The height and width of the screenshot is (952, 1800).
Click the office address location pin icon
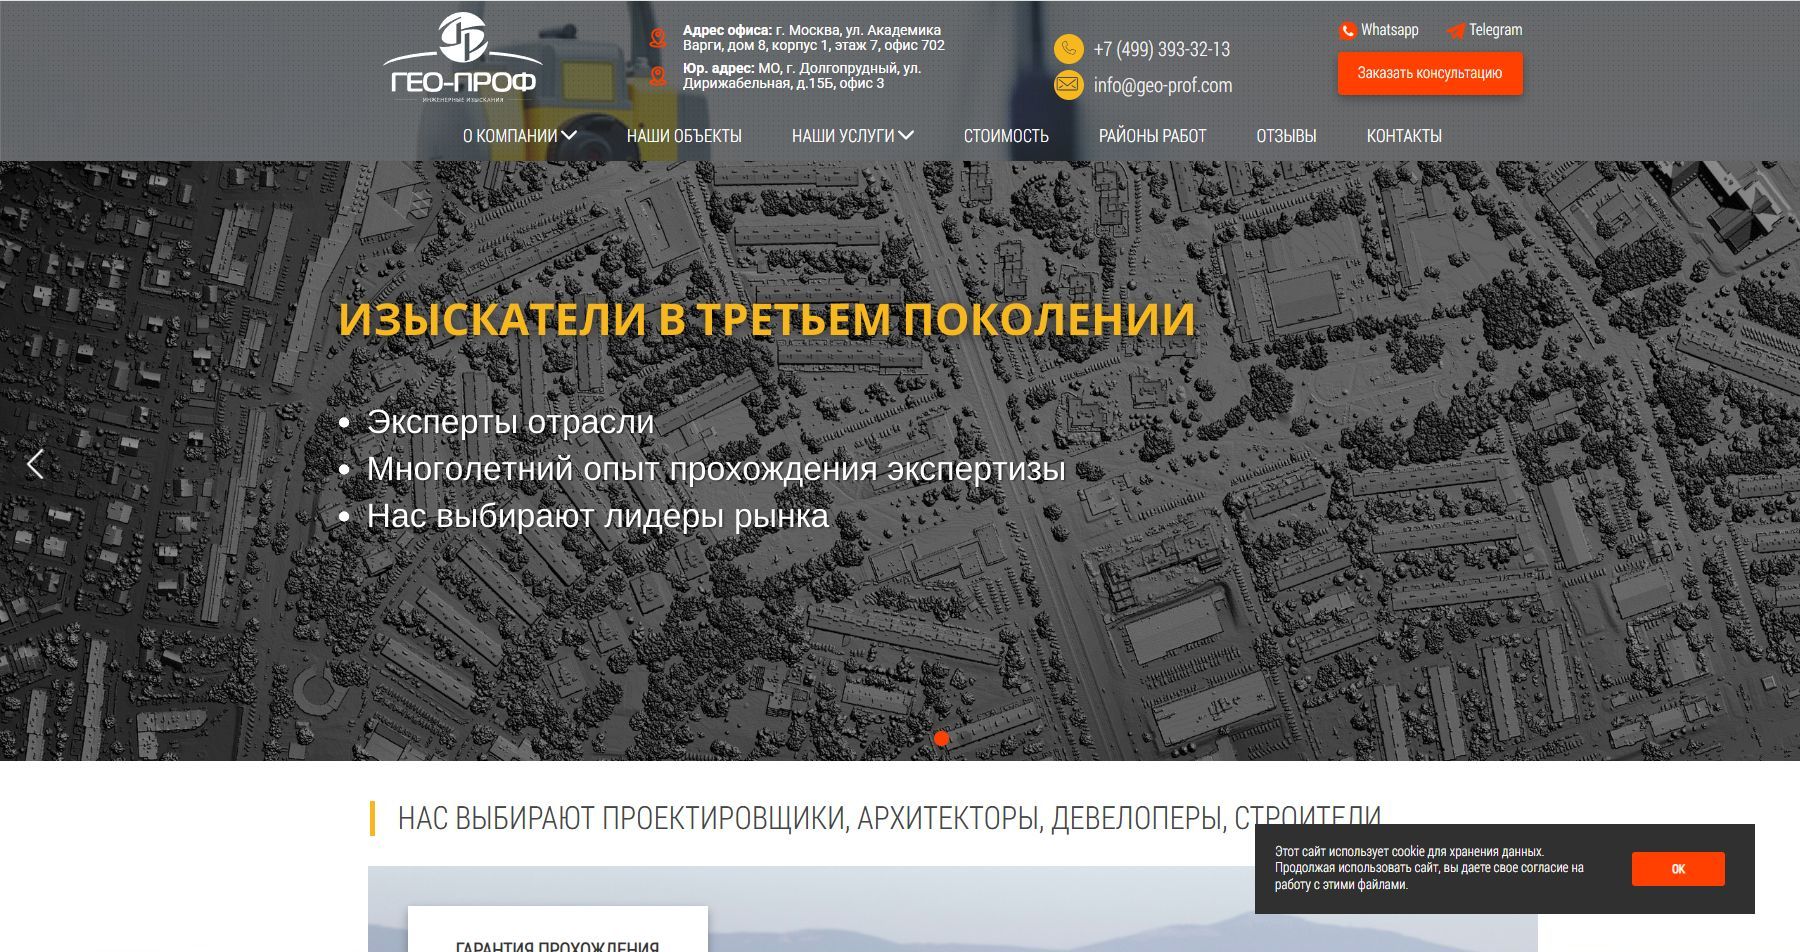657,38
